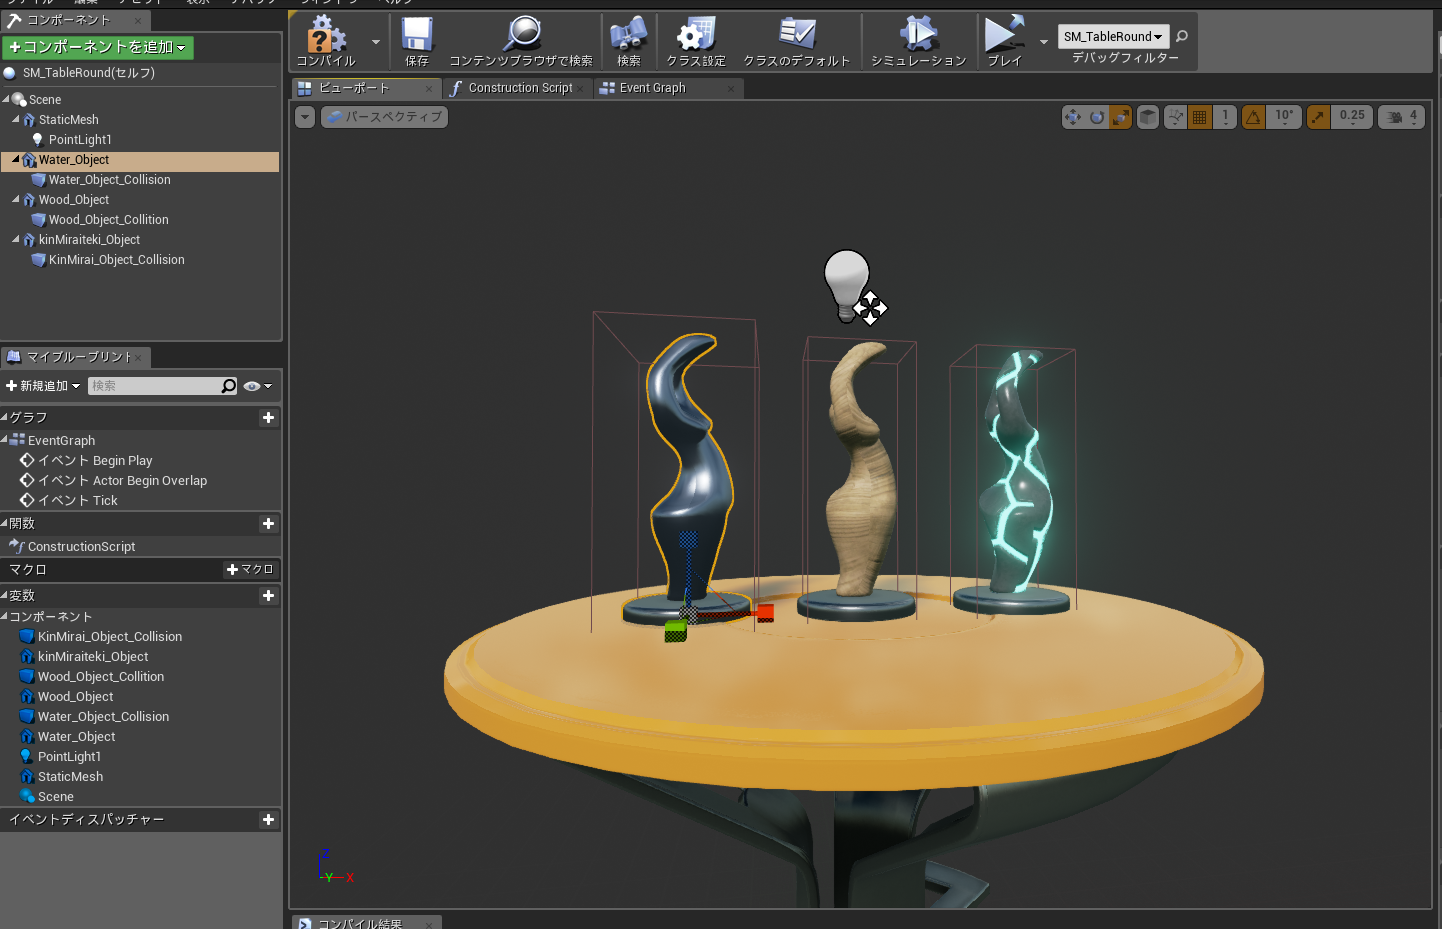
Task: Select Wood_Object_Collition in the component tree
Action: [x=109, y=220]
